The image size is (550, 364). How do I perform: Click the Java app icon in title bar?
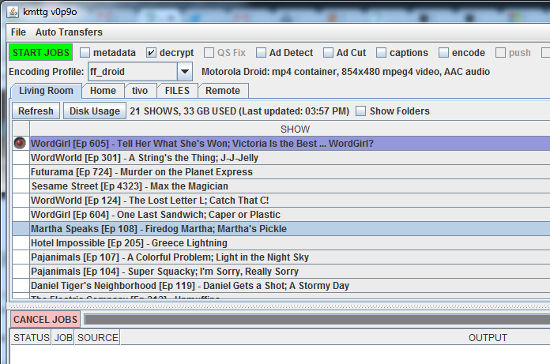13,12
